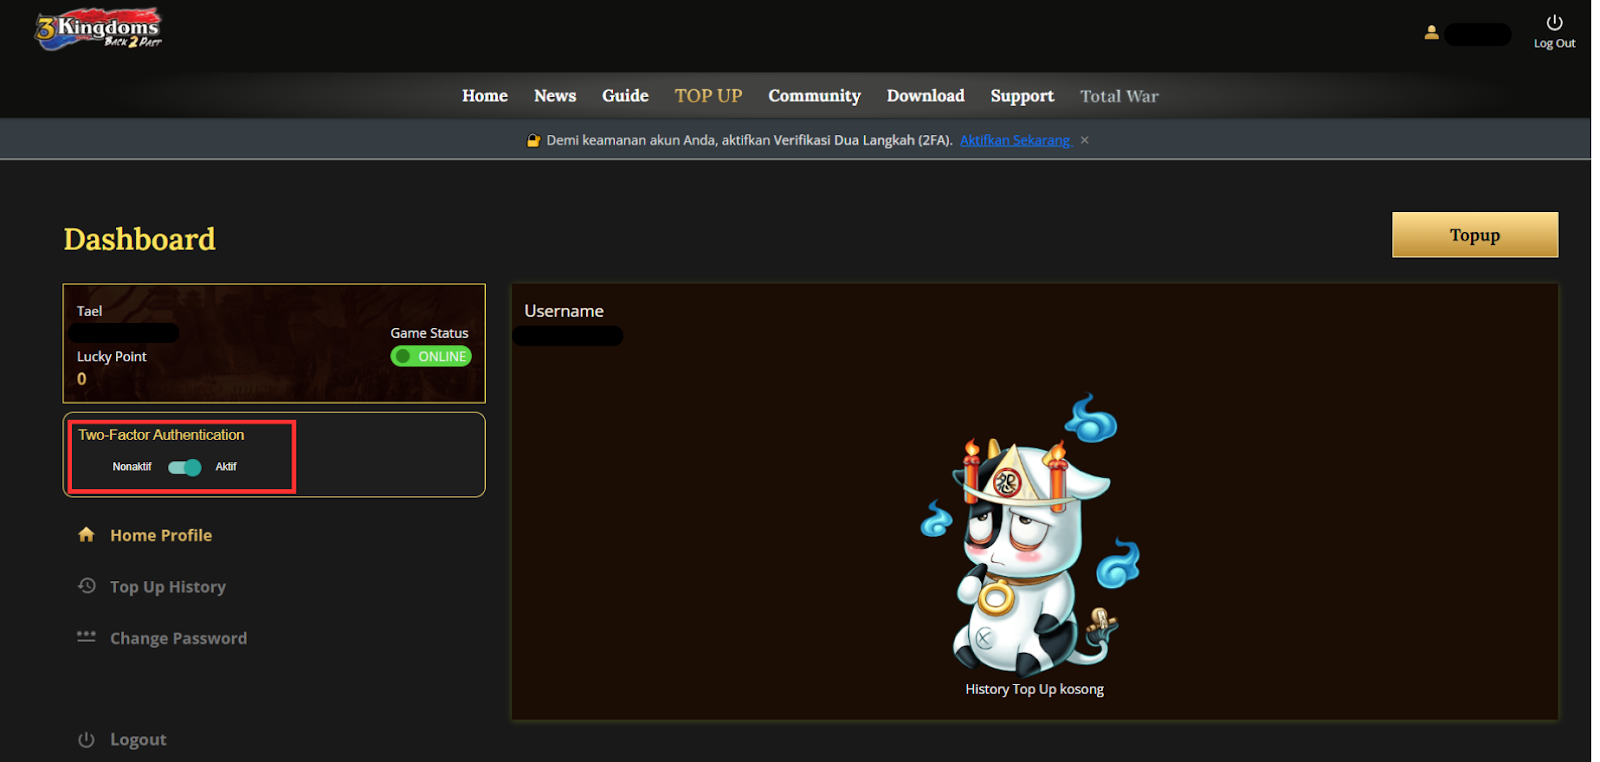The image size is (1600, 762).
Task: Dismiss the 2FA security banner
Action: [x=1084, y=140]
